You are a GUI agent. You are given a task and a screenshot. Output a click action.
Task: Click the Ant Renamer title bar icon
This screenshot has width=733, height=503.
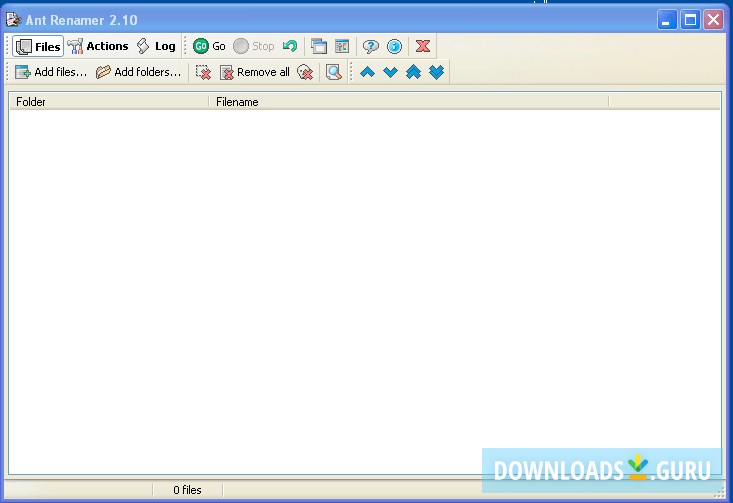pos(14,20)
